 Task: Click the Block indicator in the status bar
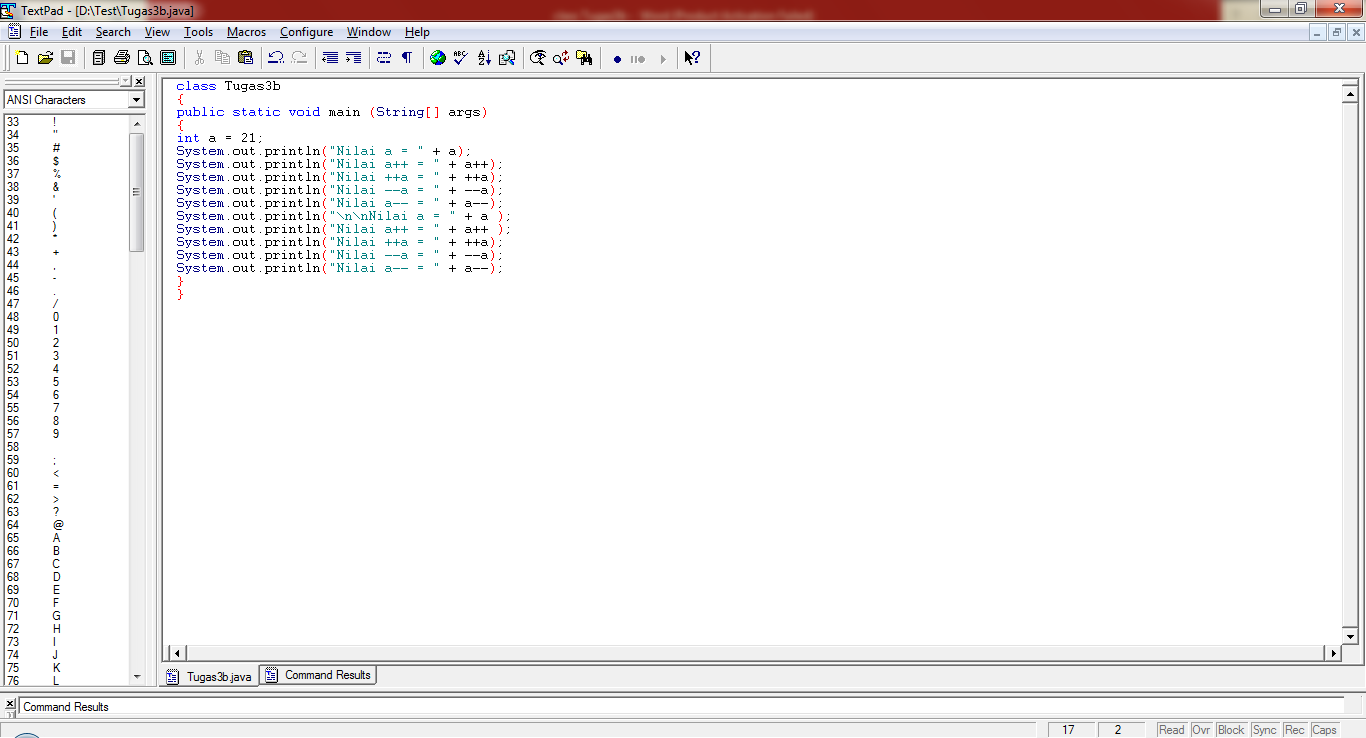point(1231,730)
